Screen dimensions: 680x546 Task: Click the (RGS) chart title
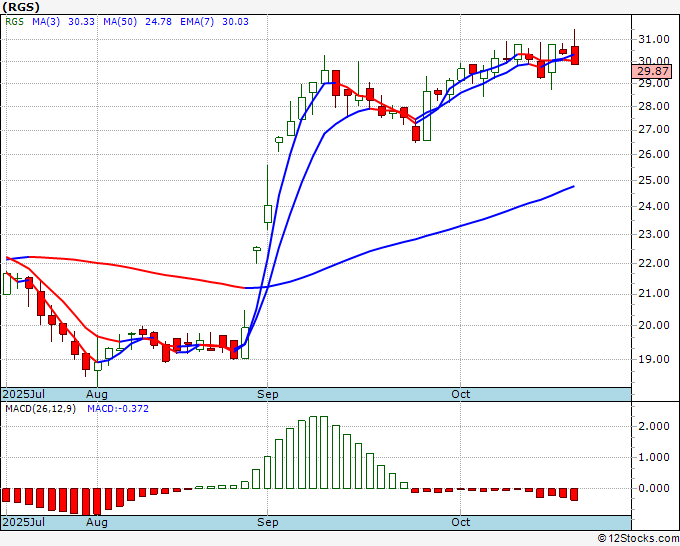click(21, 7)
